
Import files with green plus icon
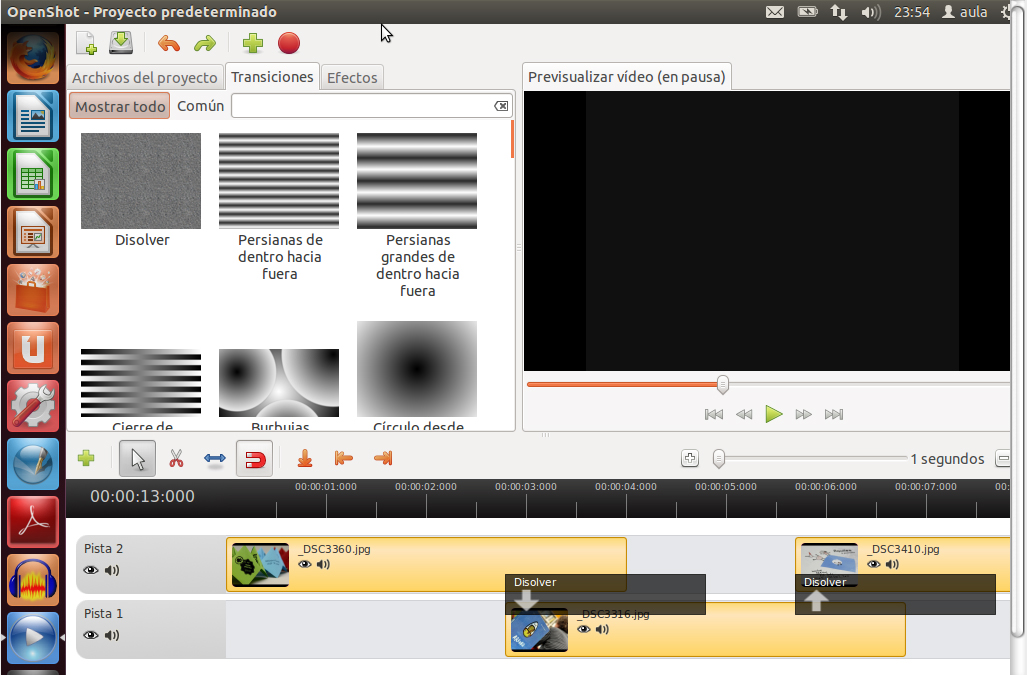(x=253, y=43)
